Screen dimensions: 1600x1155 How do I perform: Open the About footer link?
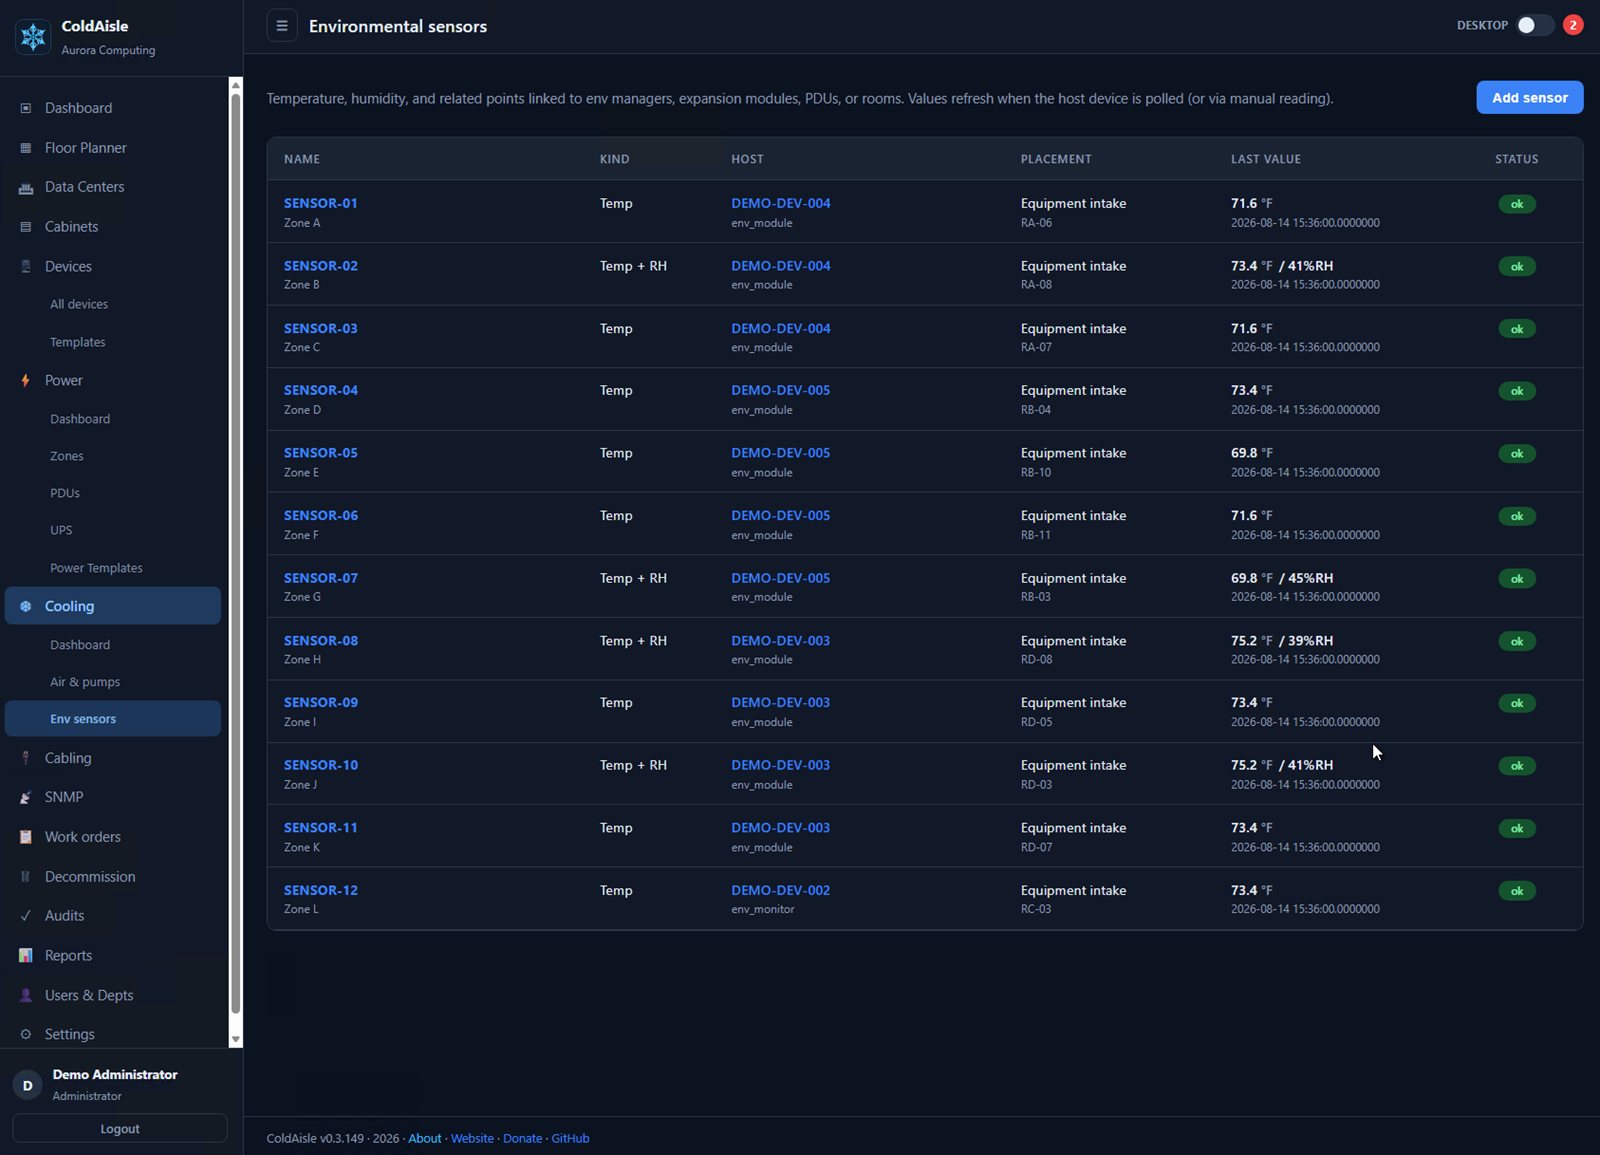coord(425,1138)
